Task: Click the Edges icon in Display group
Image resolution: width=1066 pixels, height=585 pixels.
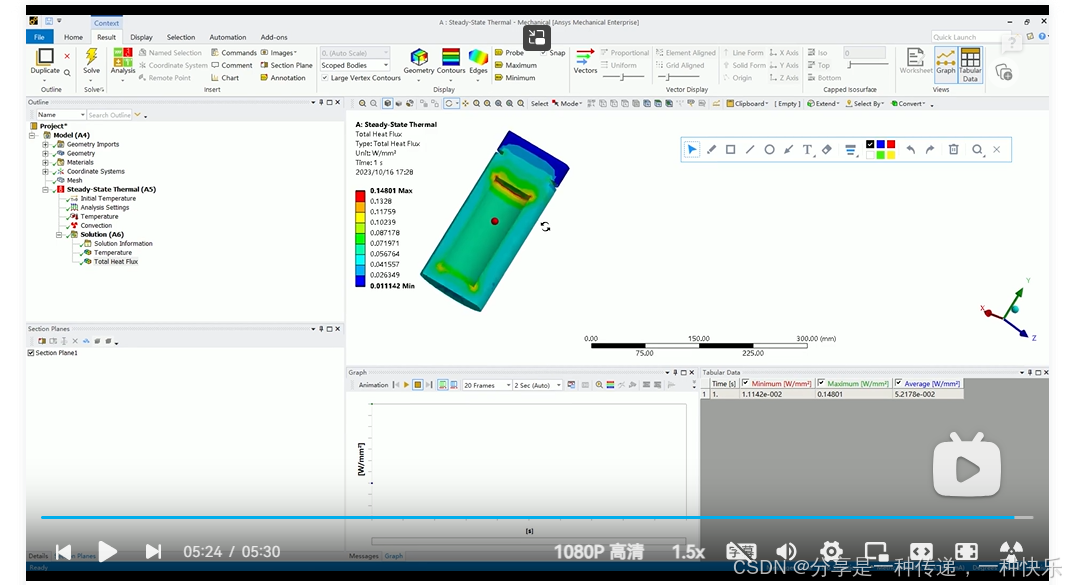Action: pos(478,60)
